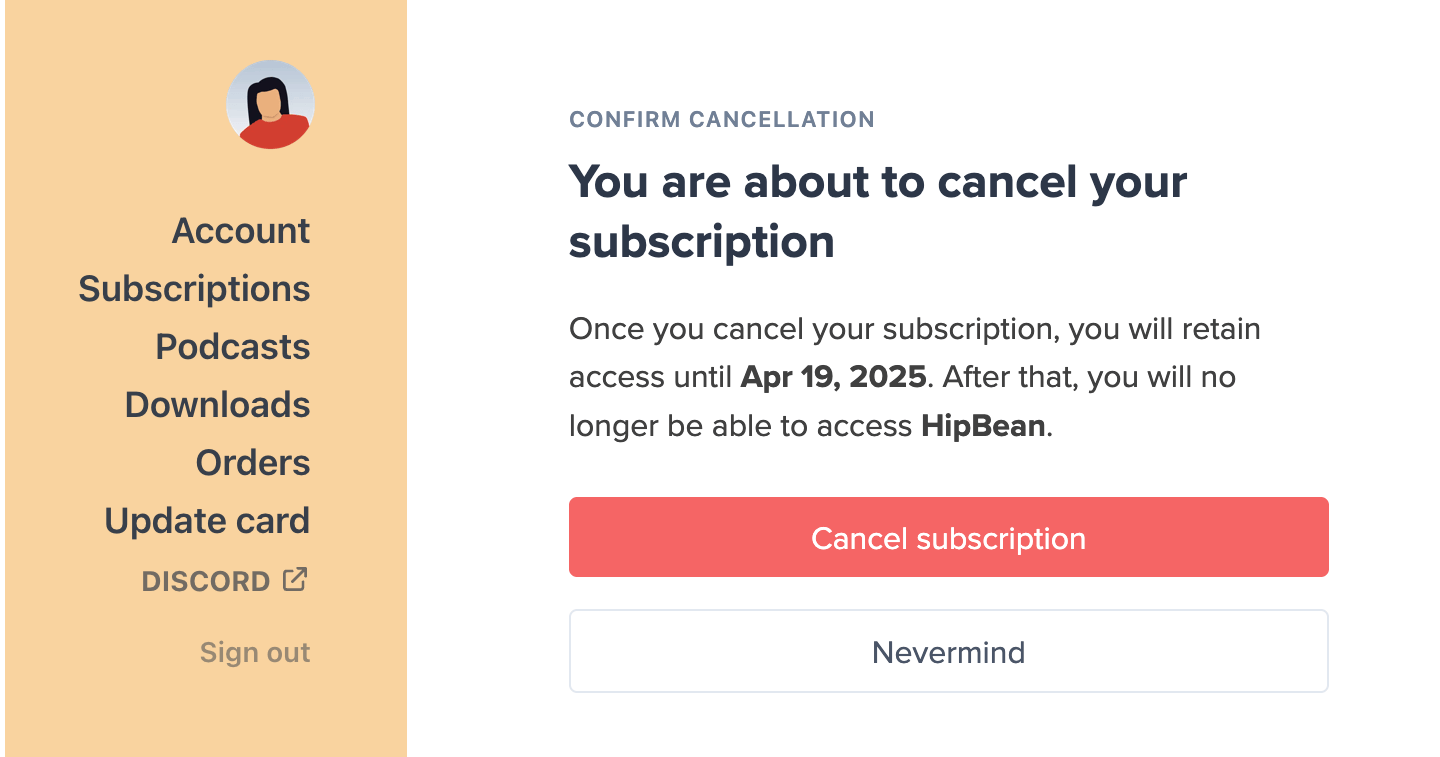Viewport: 1440px width, 757px height.
Task: Select Account in the sidebar
Action: [240, 230]
